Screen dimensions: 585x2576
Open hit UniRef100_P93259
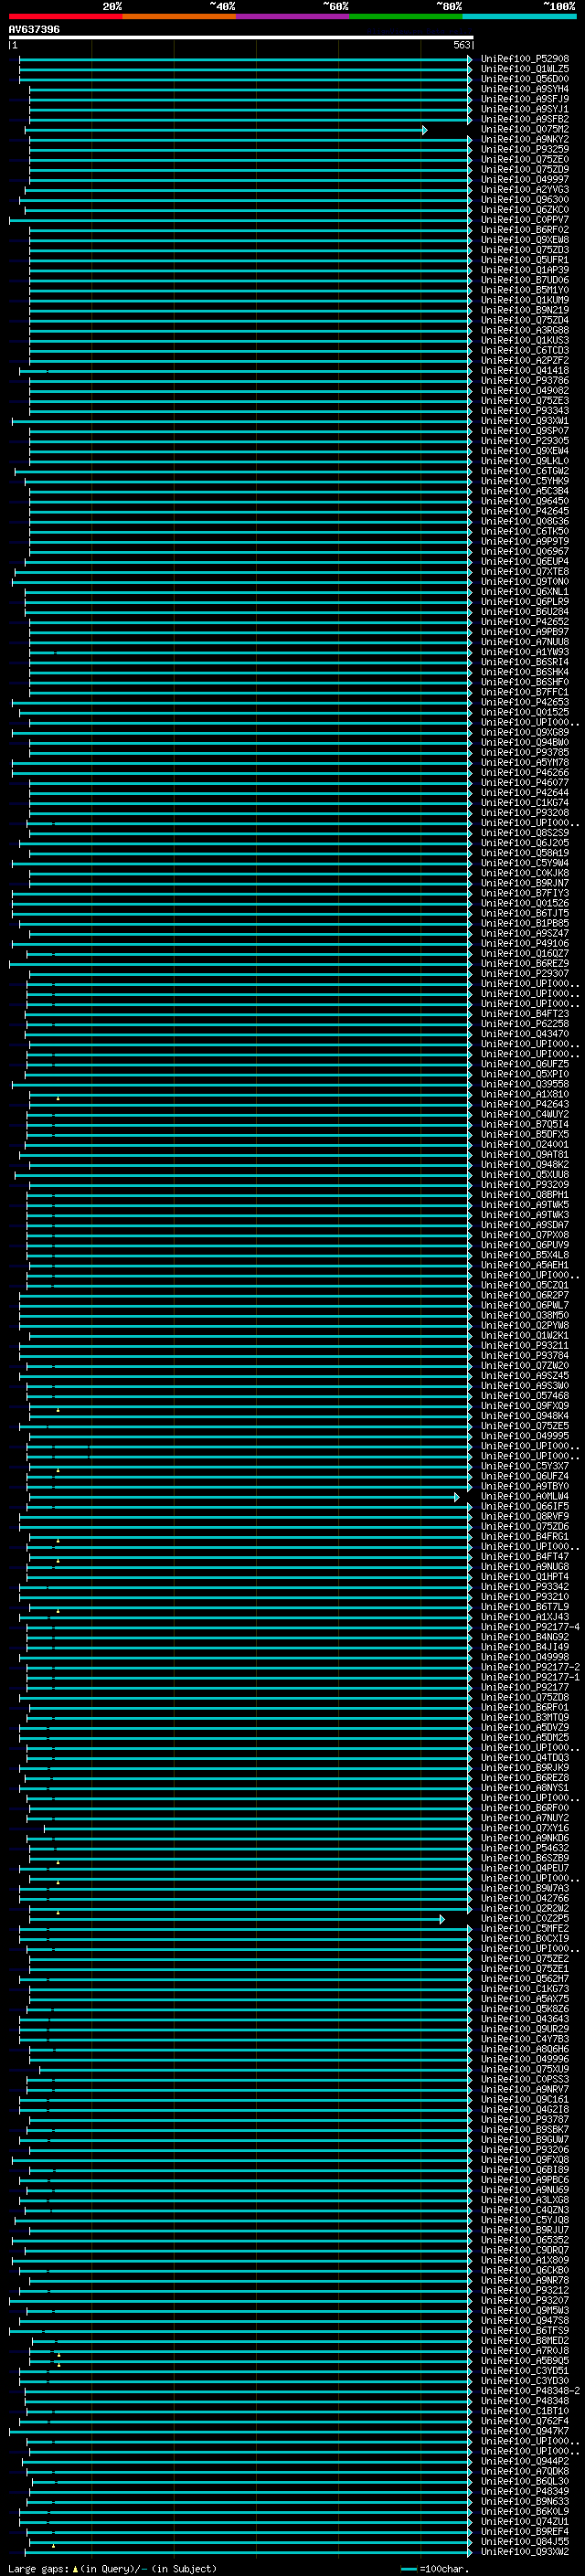click(524, 149)
